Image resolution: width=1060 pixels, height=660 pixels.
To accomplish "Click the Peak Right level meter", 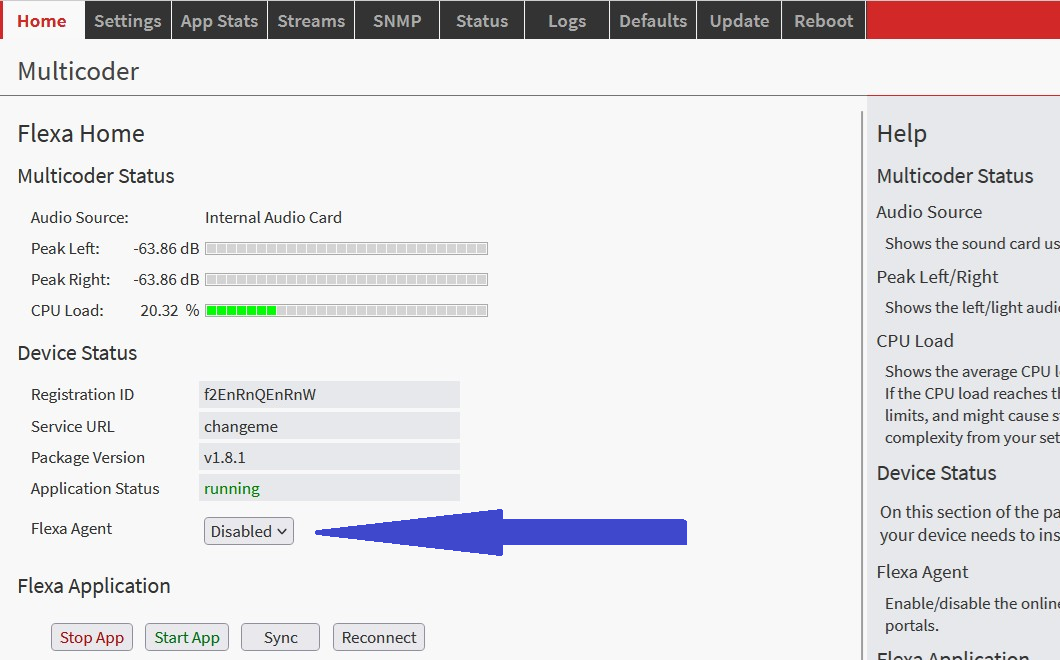I will coord(346,279).
